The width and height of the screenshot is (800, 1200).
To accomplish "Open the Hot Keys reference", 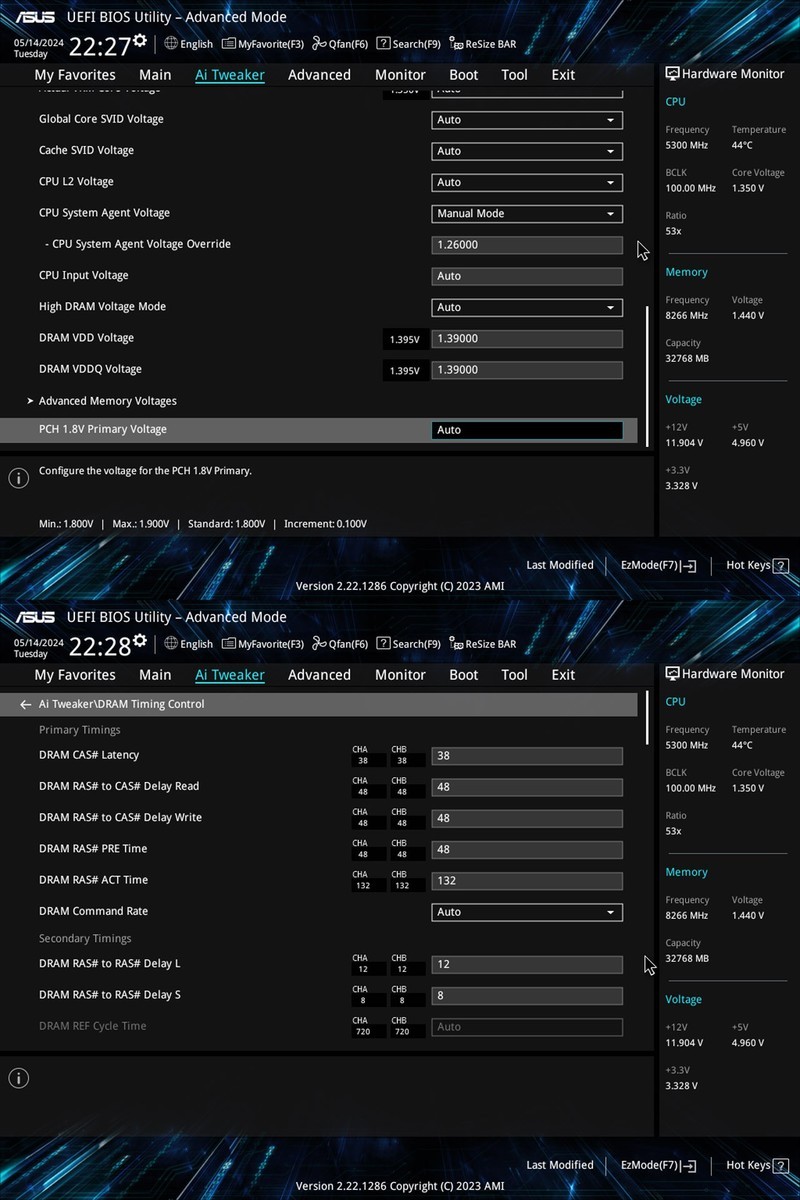I will [756, 565].
